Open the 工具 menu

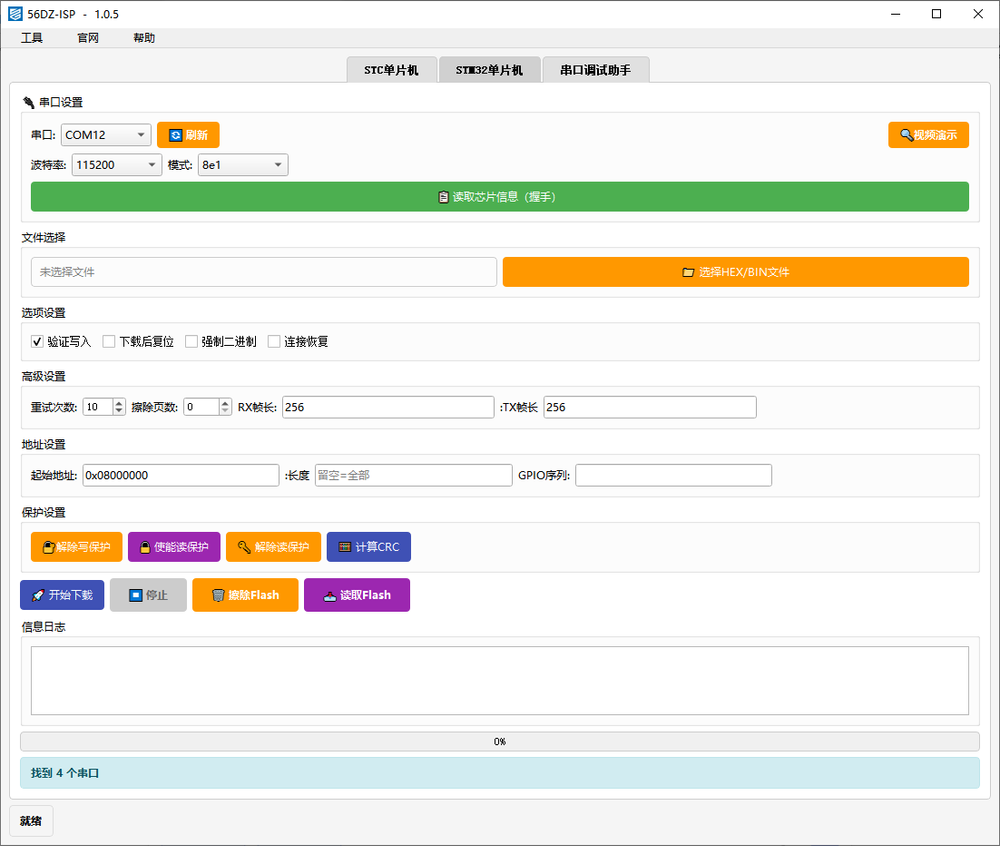[x=32, y=38]
